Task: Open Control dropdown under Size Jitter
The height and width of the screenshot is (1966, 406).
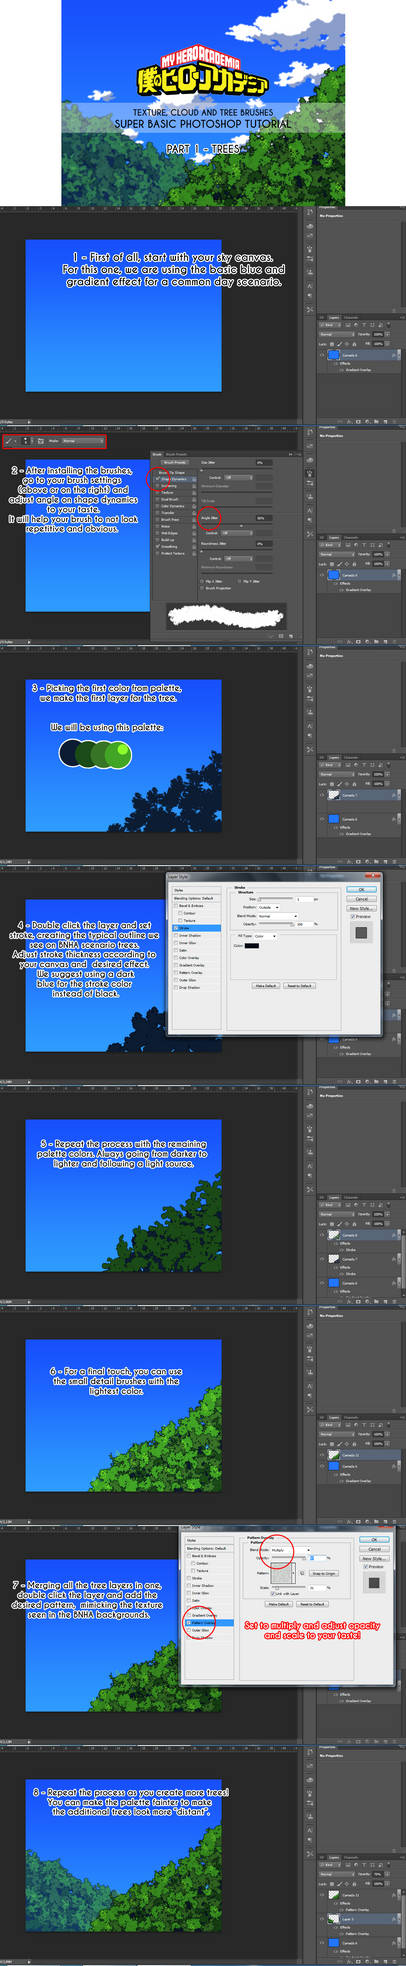Action: point(237,478)
